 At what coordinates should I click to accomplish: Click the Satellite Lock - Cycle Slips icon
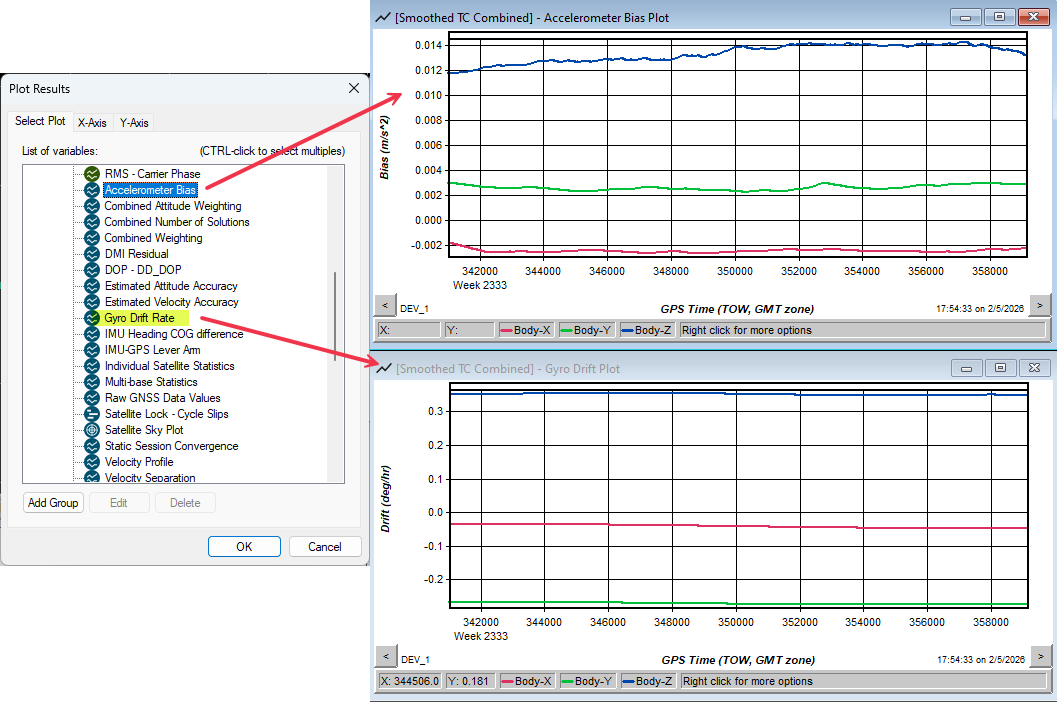92,414
